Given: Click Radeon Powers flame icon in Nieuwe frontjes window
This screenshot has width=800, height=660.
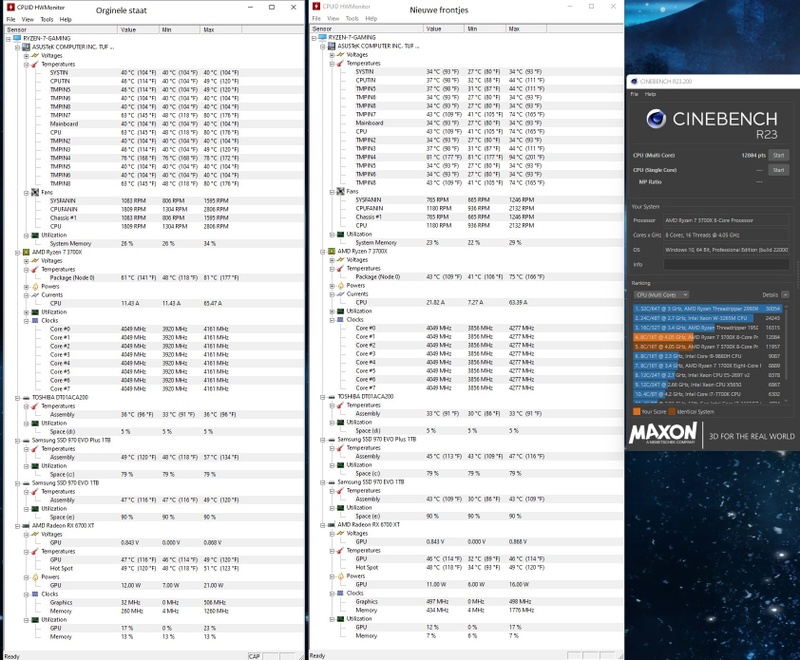Looking at the screenshot, I should pos(340,576).
